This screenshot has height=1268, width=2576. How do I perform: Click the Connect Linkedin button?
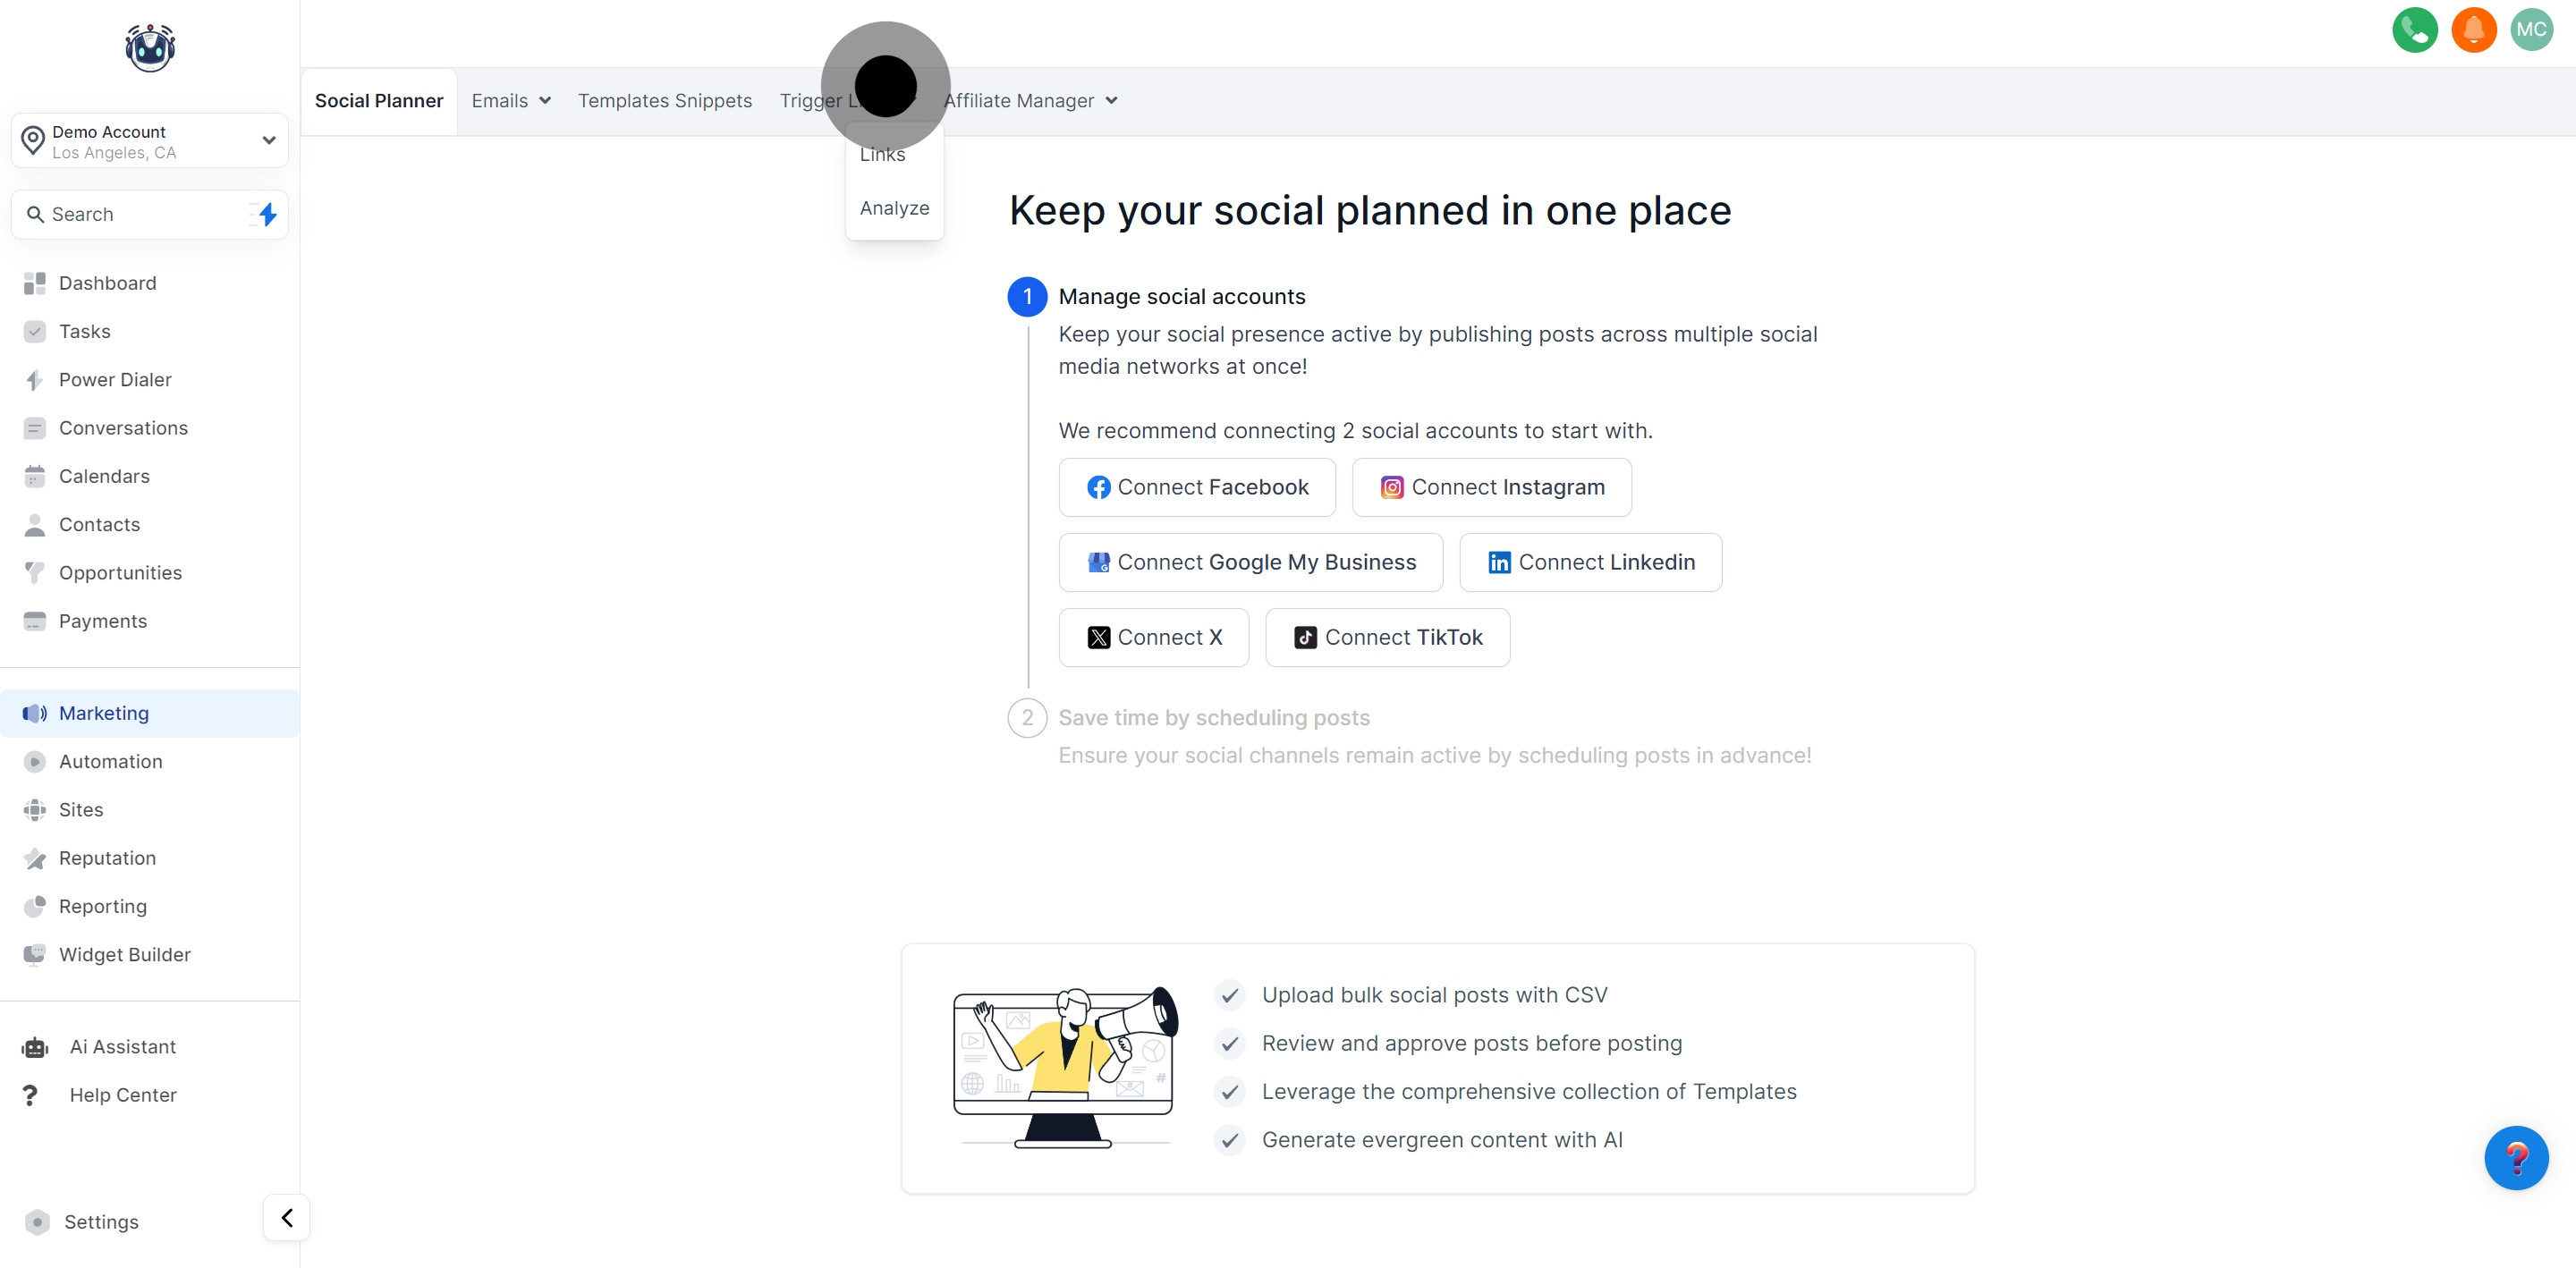click(1590, 562)
